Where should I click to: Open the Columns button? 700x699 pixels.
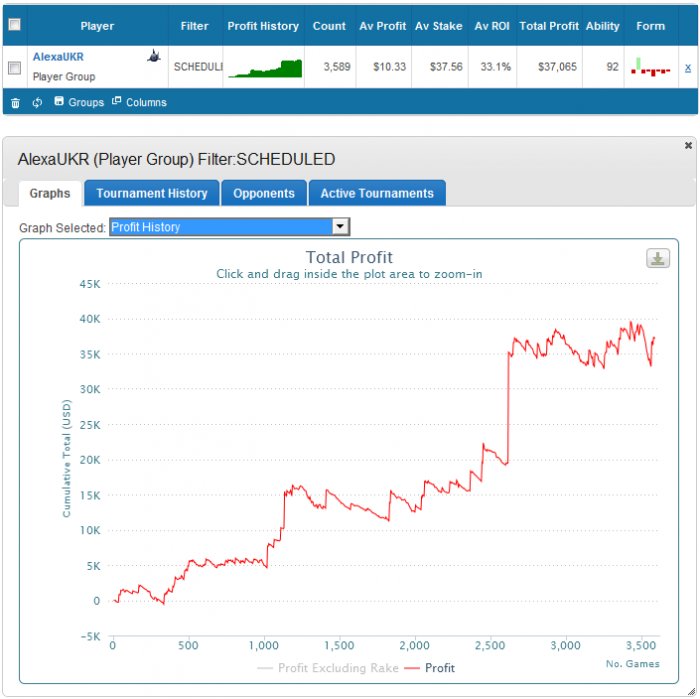pos(139,102)
